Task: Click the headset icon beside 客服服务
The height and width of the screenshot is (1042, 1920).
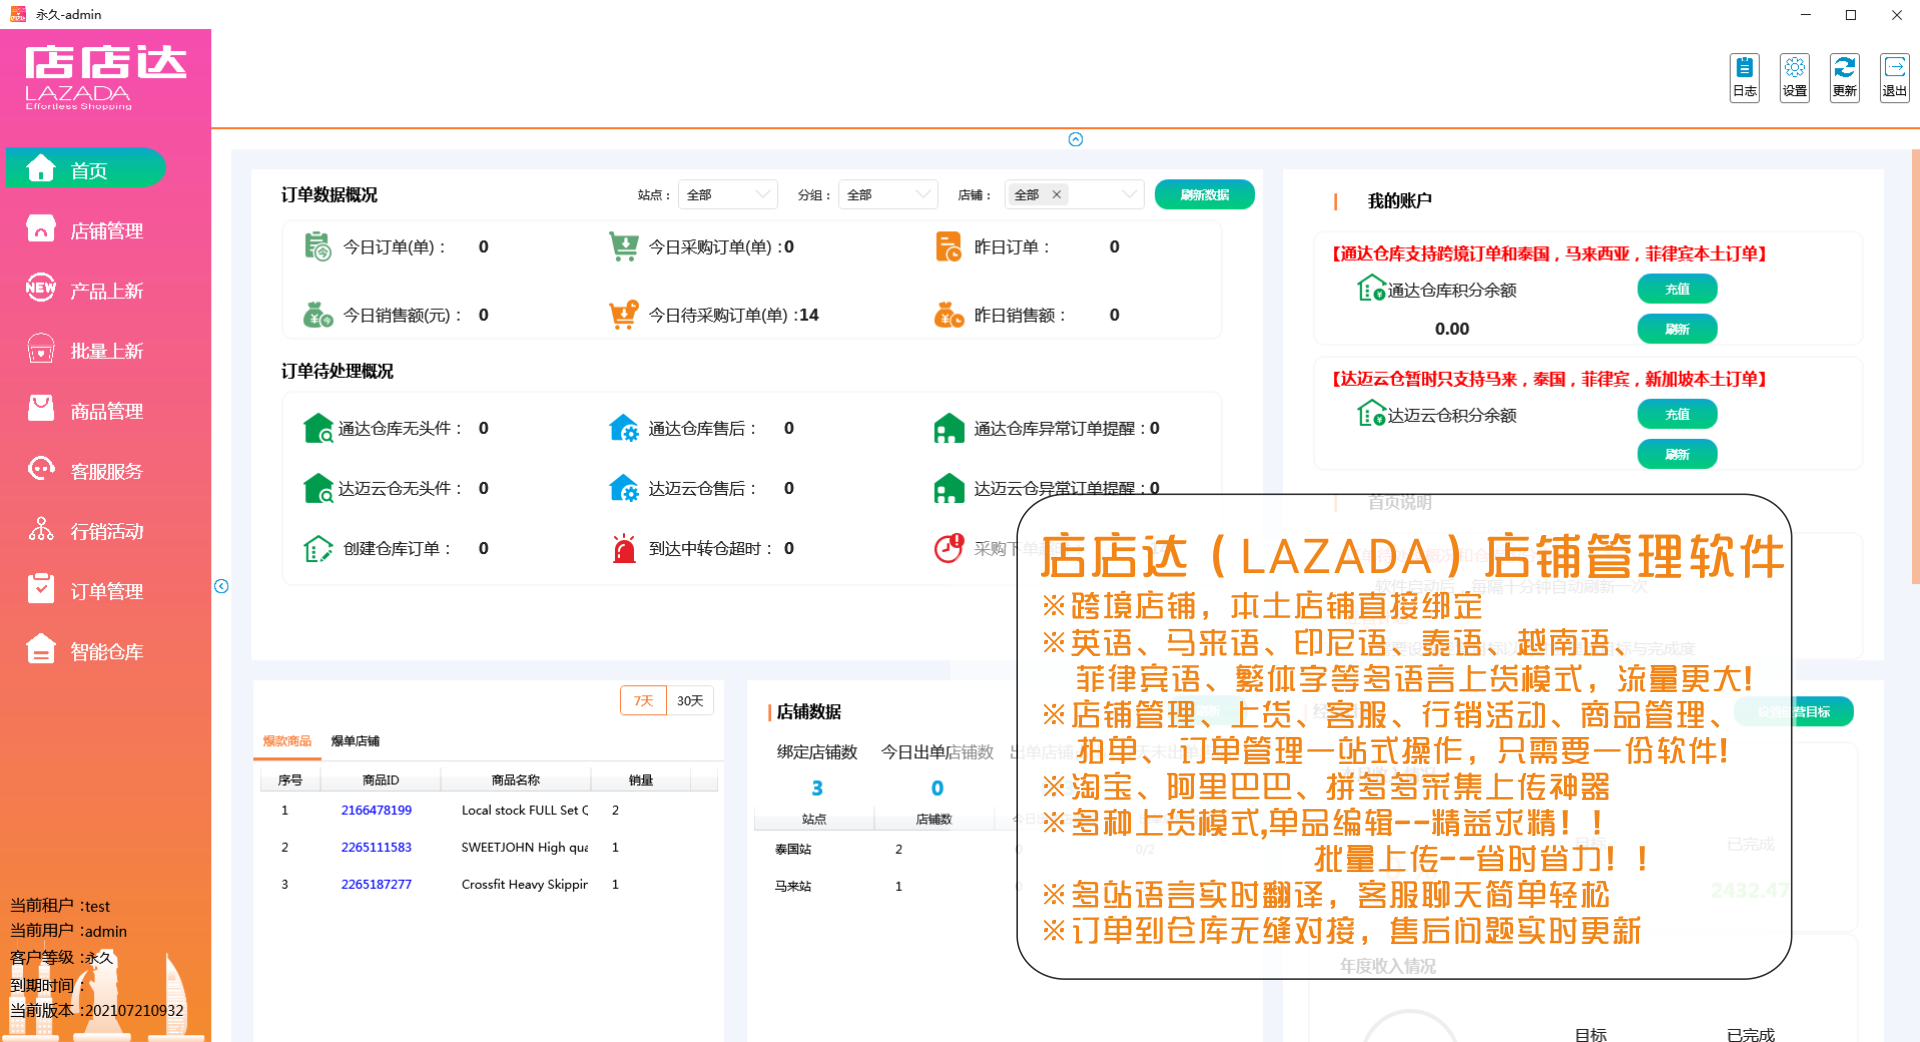Action: coord(40,468)
